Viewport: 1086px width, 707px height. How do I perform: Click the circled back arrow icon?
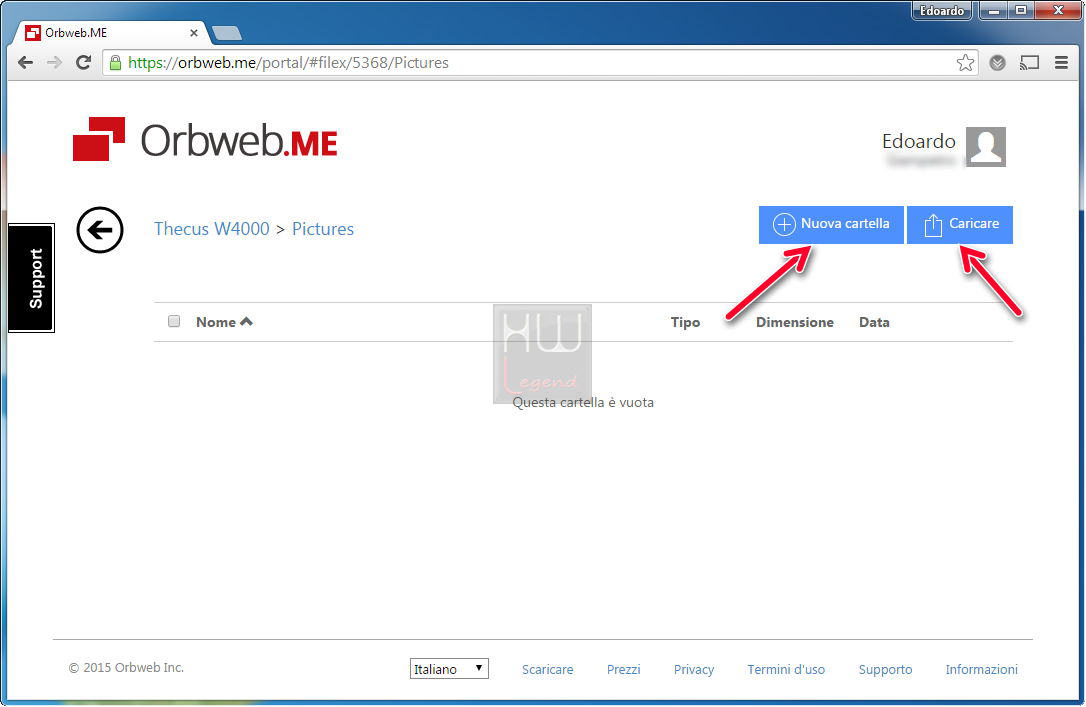100,230
